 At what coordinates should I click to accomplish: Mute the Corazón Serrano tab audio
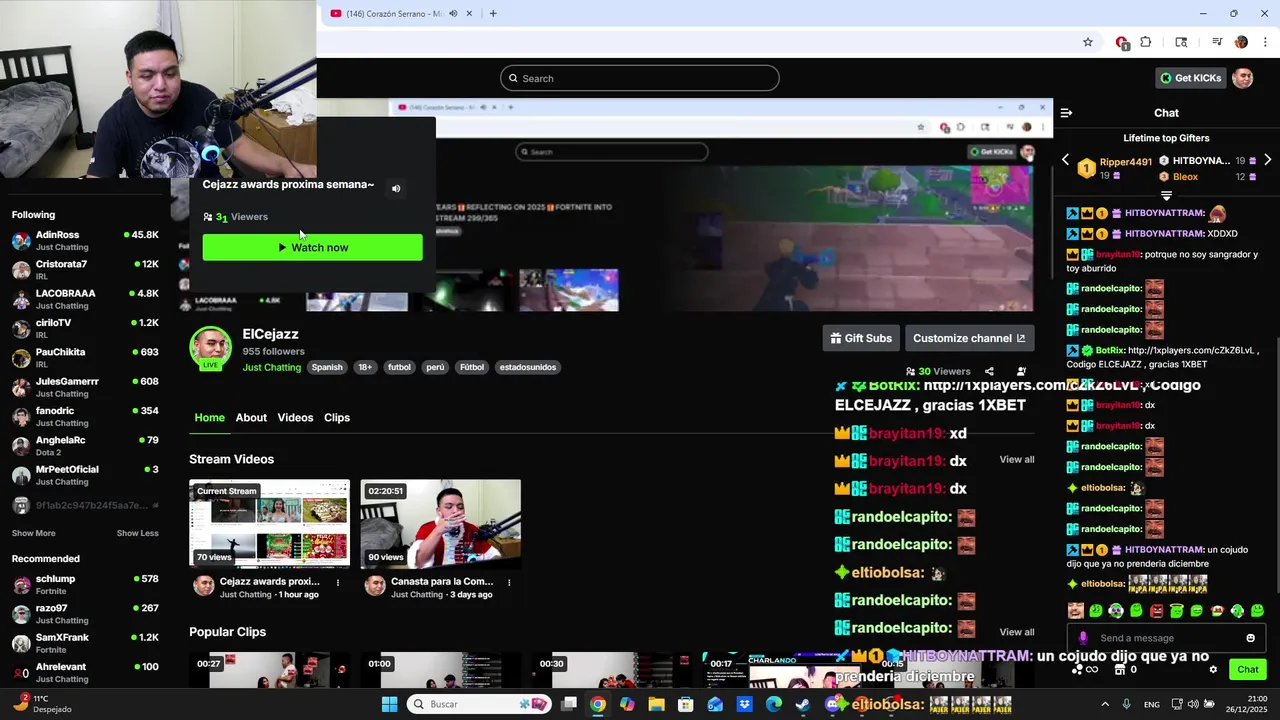(453, 13)
